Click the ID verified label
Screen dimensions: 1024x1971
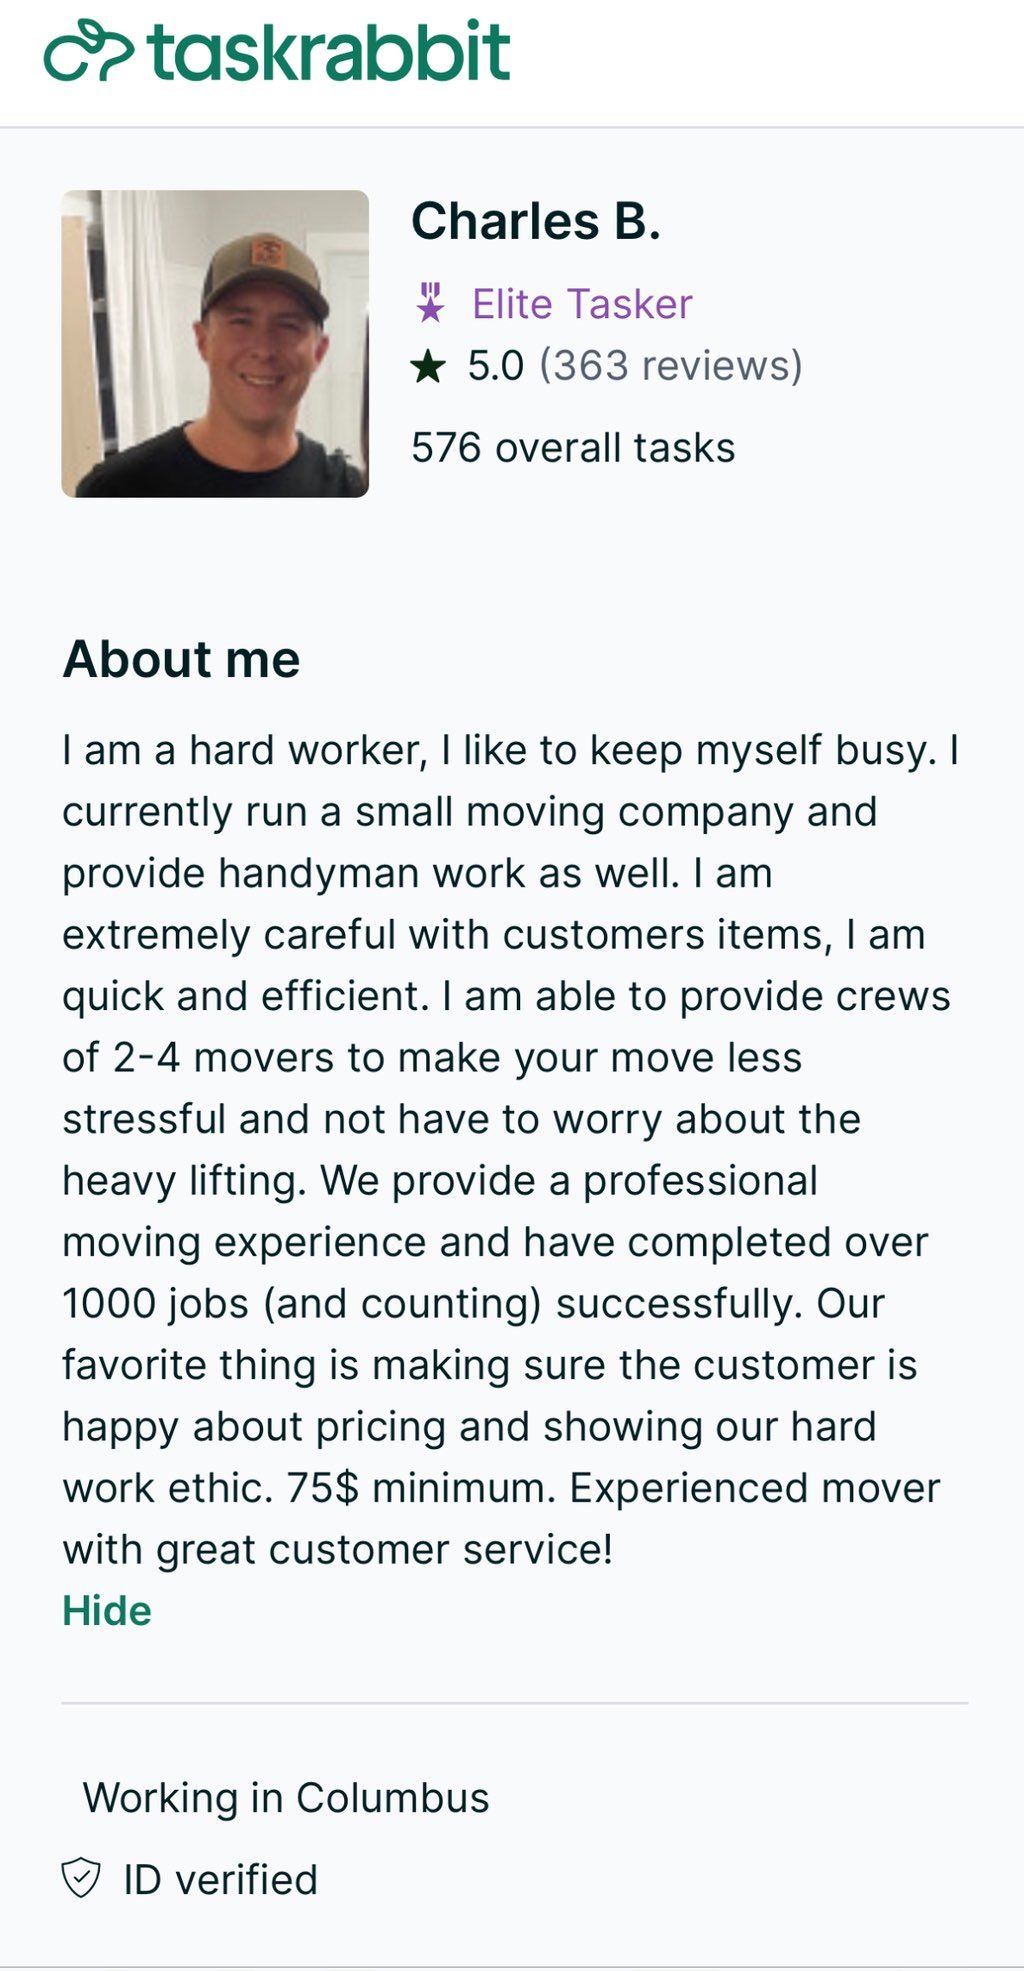coord(220,1880)
